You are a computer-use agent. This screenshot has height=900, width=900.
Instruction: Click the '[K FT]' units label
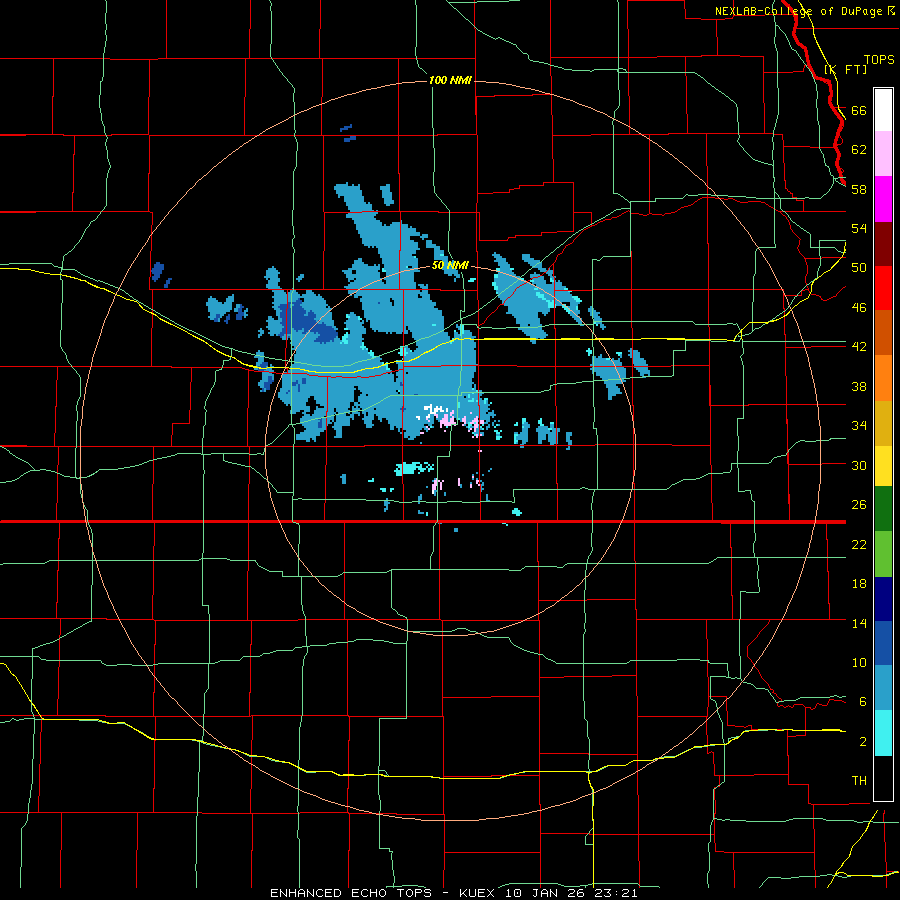coord(846,69)
